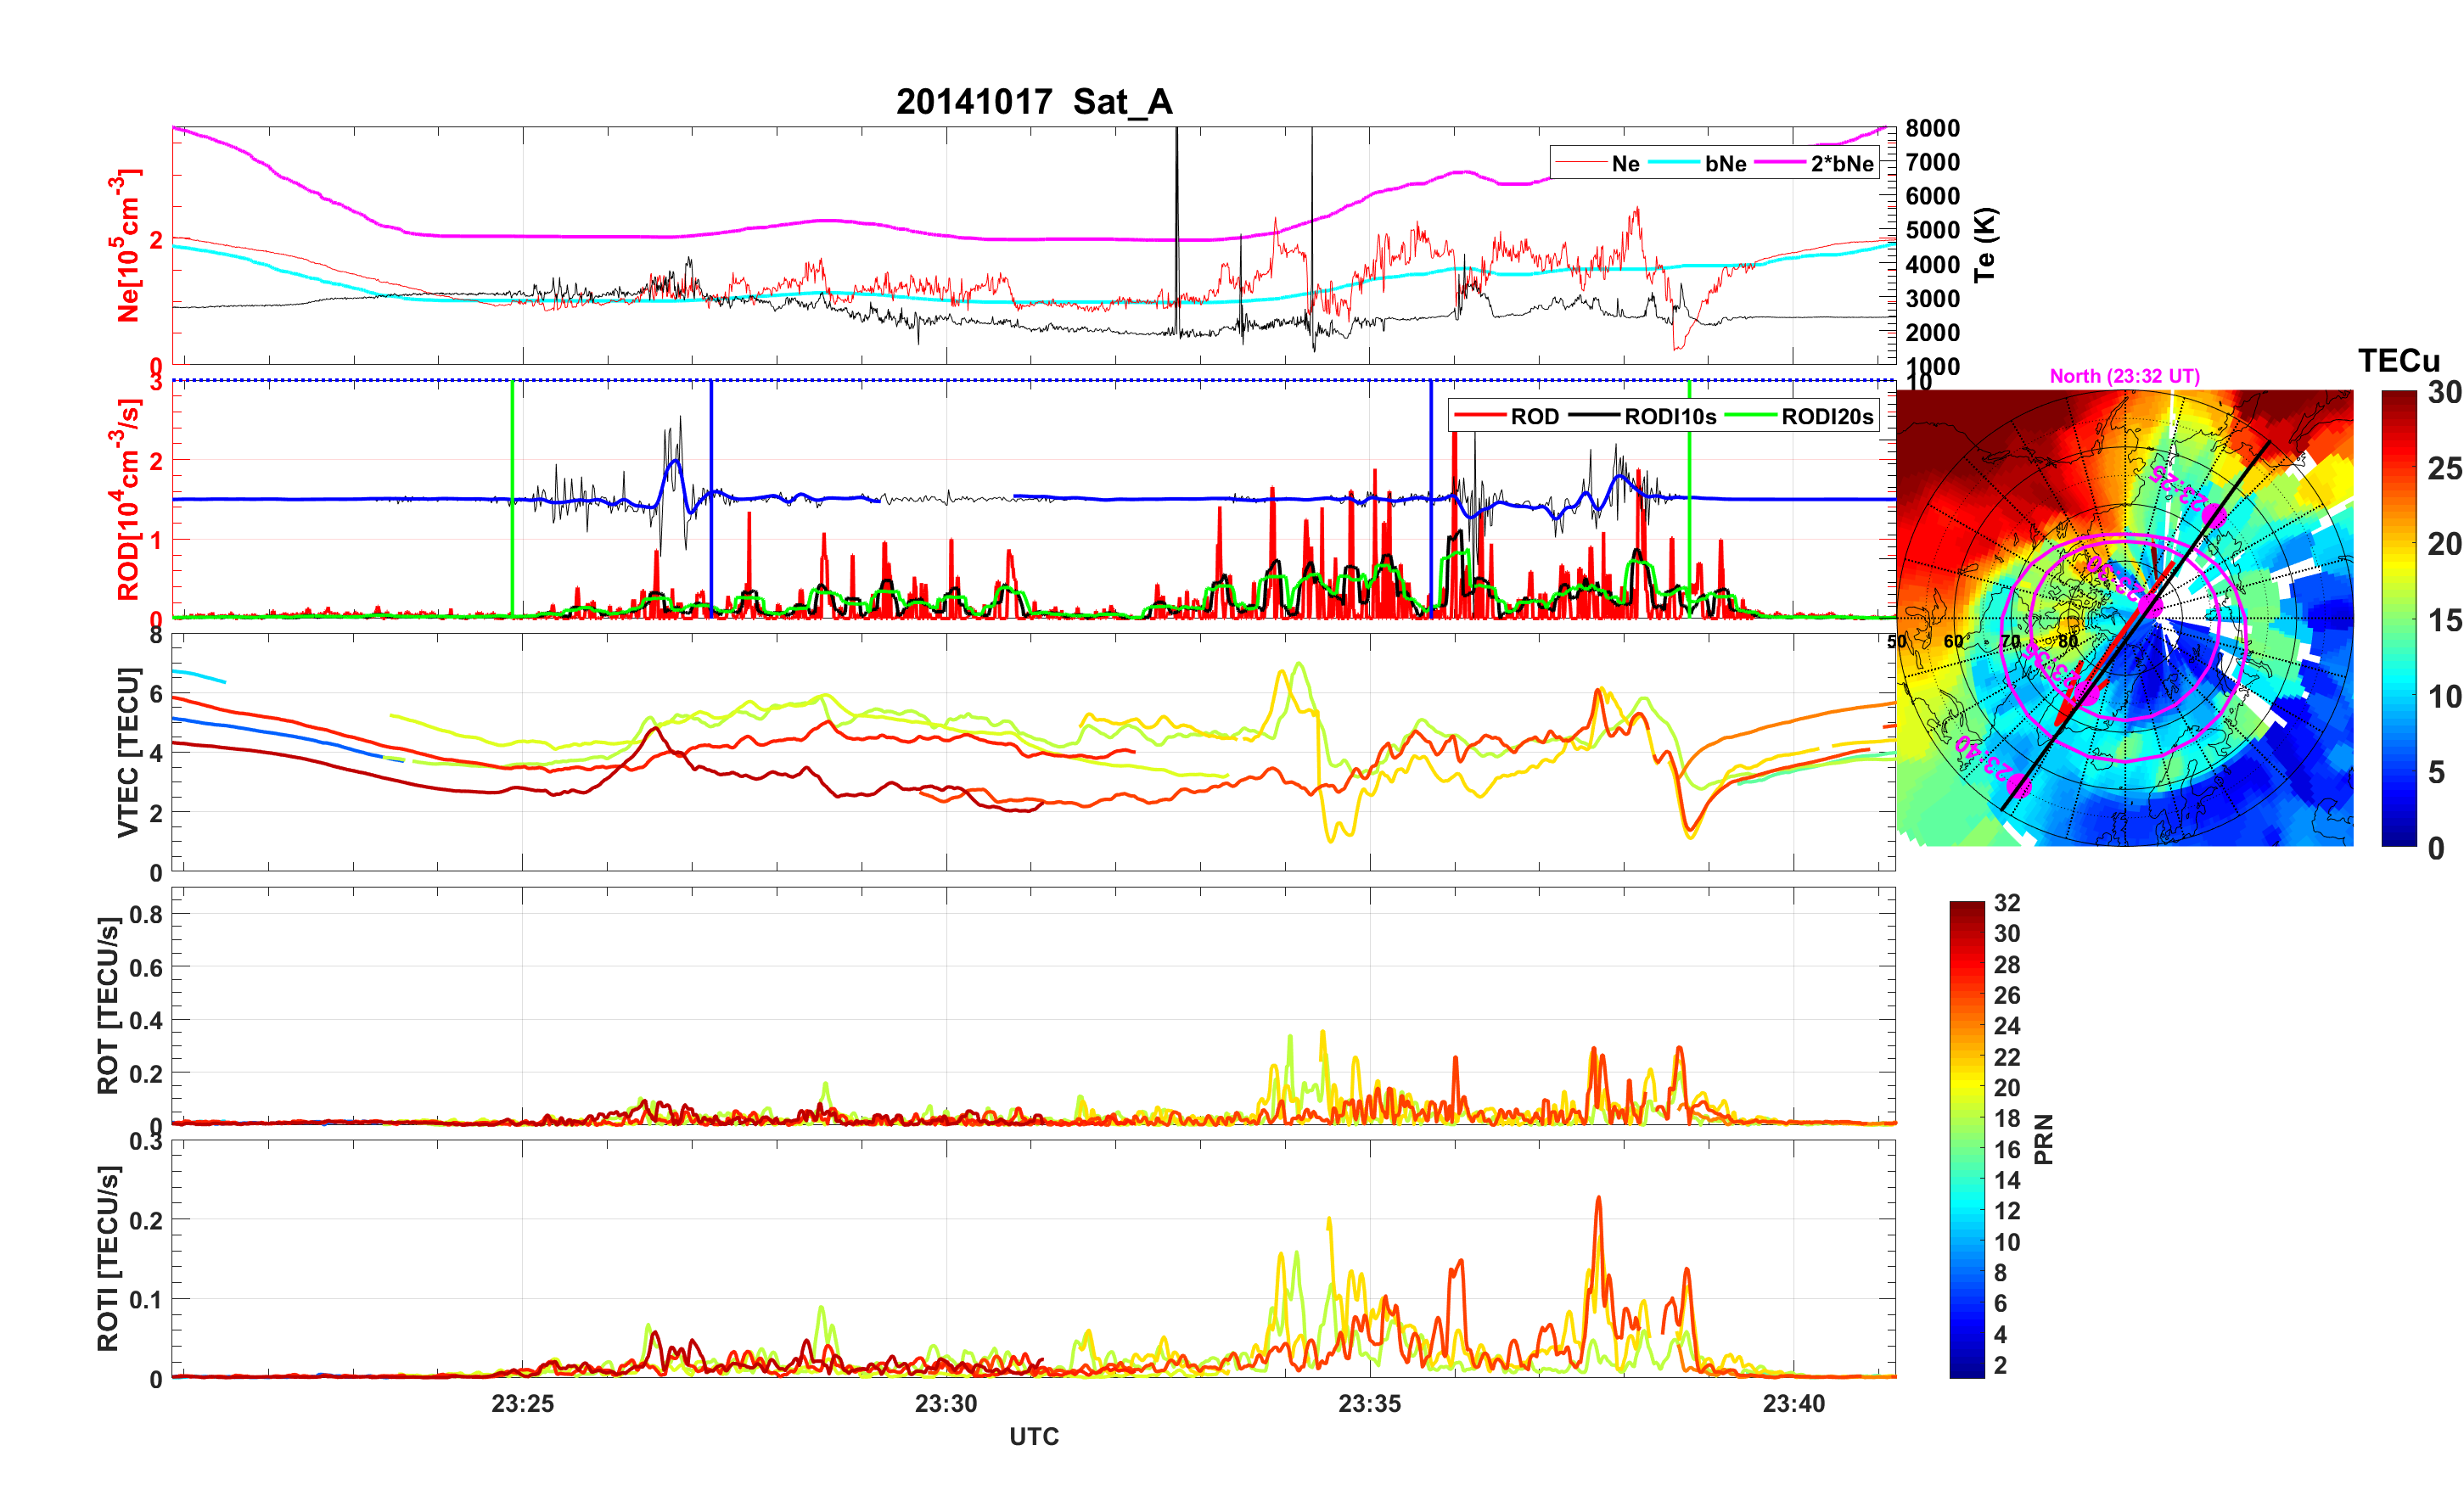The width and height of the screenshot is (2464, 1490).
Task: Click the 23:25 tick label
Action: [x=522, y=1404]
